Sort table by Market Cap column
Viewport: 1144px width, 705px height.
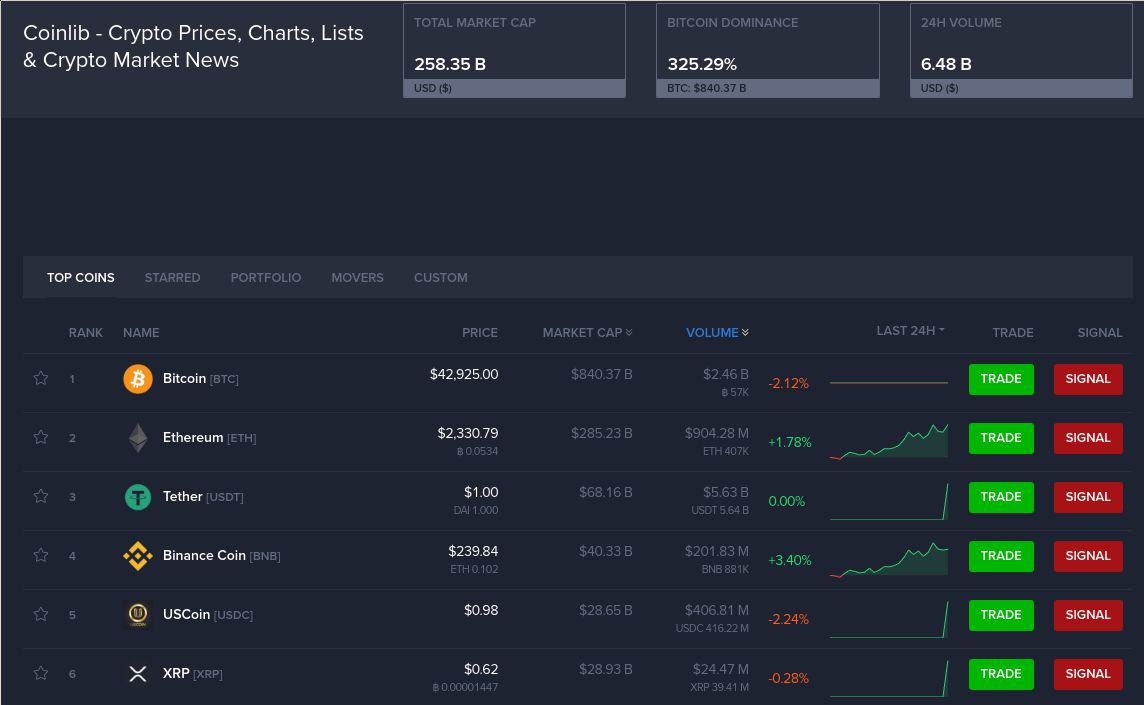coord(587,333)
